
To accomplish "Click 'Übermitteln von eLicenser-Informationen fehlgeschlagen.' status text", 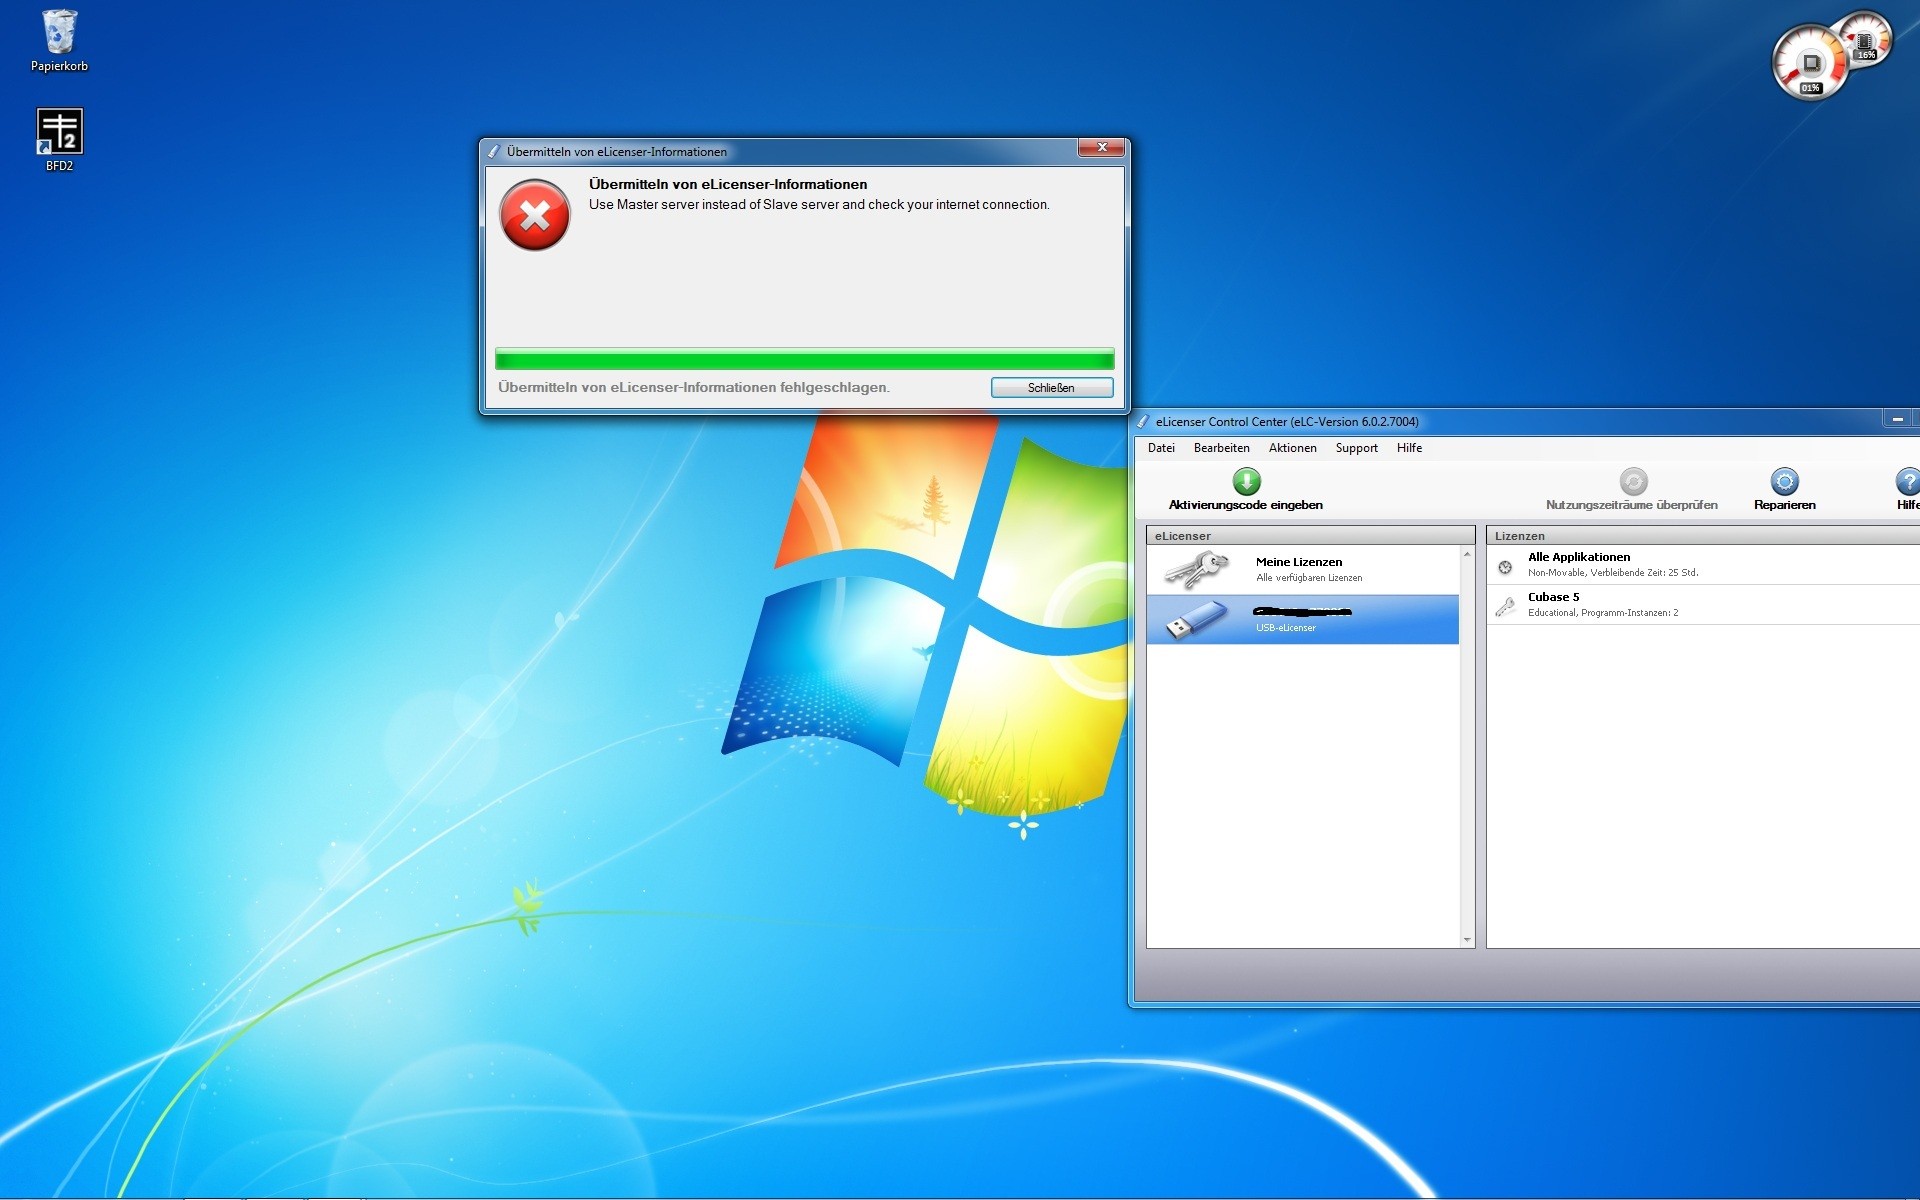I will (694, 388).
